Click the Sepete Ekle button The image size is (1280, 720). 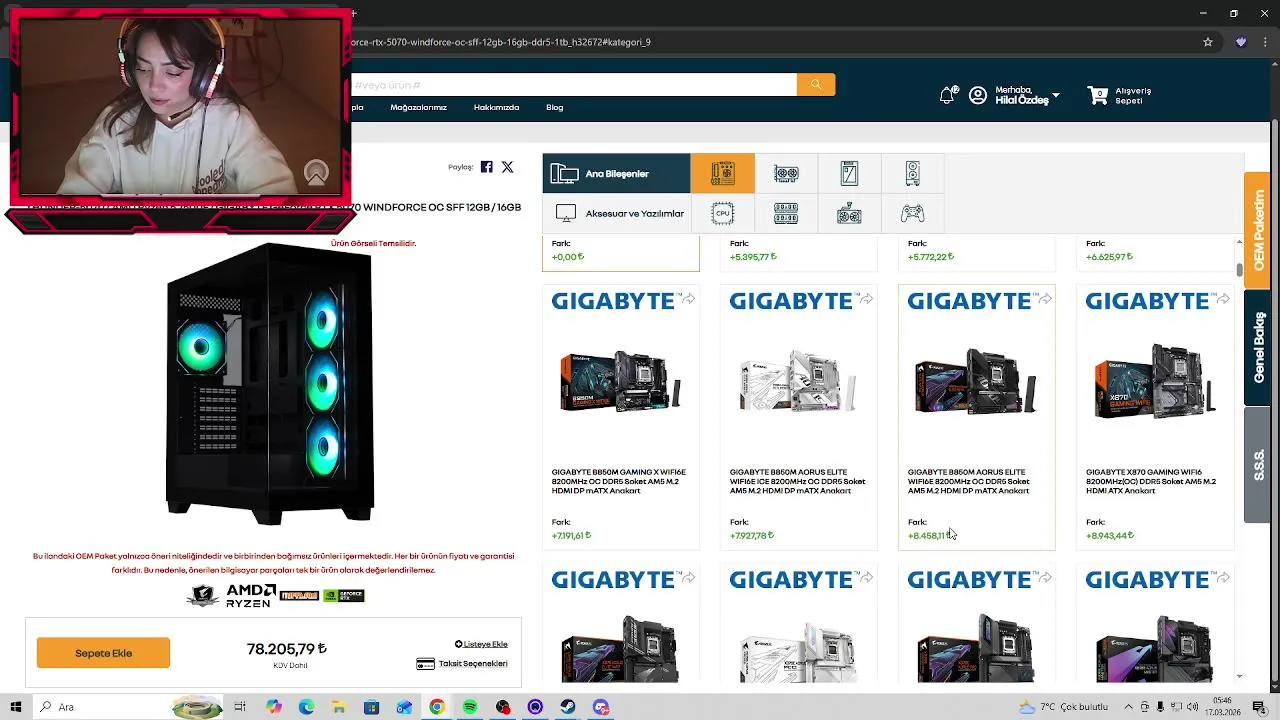pyautogui.click(x=103, y=653)
